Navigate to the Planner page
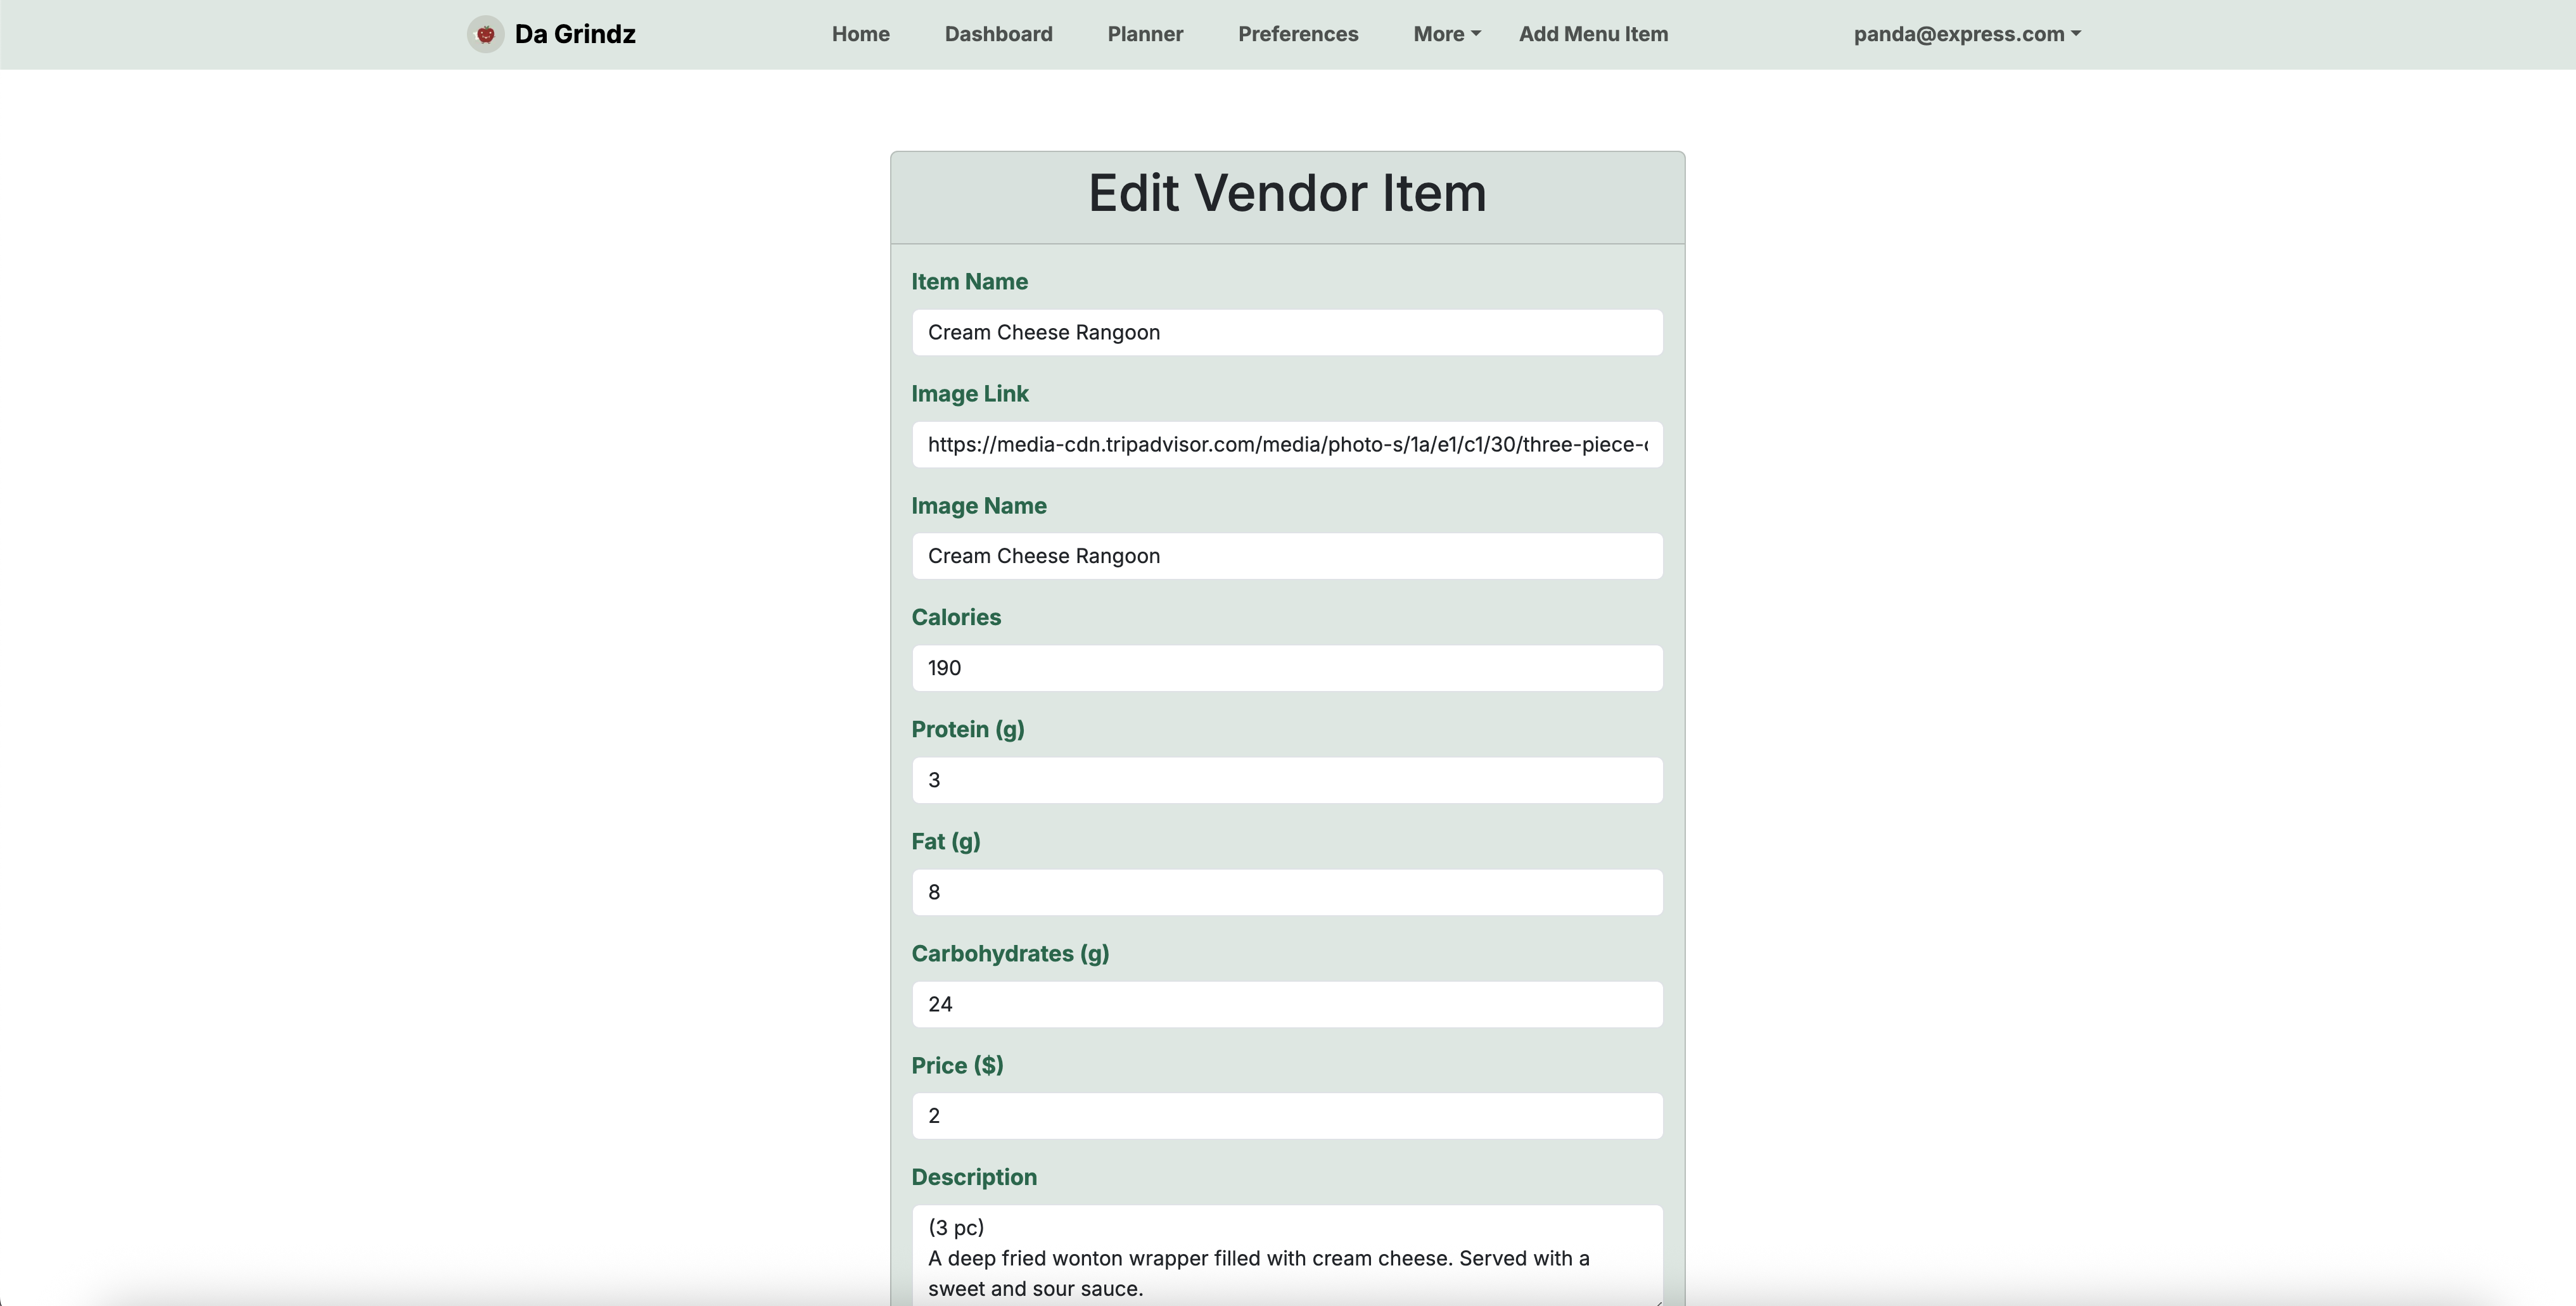Viewport: 2576px width, 1306px height. pyautogui.click(x=1145, y=34)
